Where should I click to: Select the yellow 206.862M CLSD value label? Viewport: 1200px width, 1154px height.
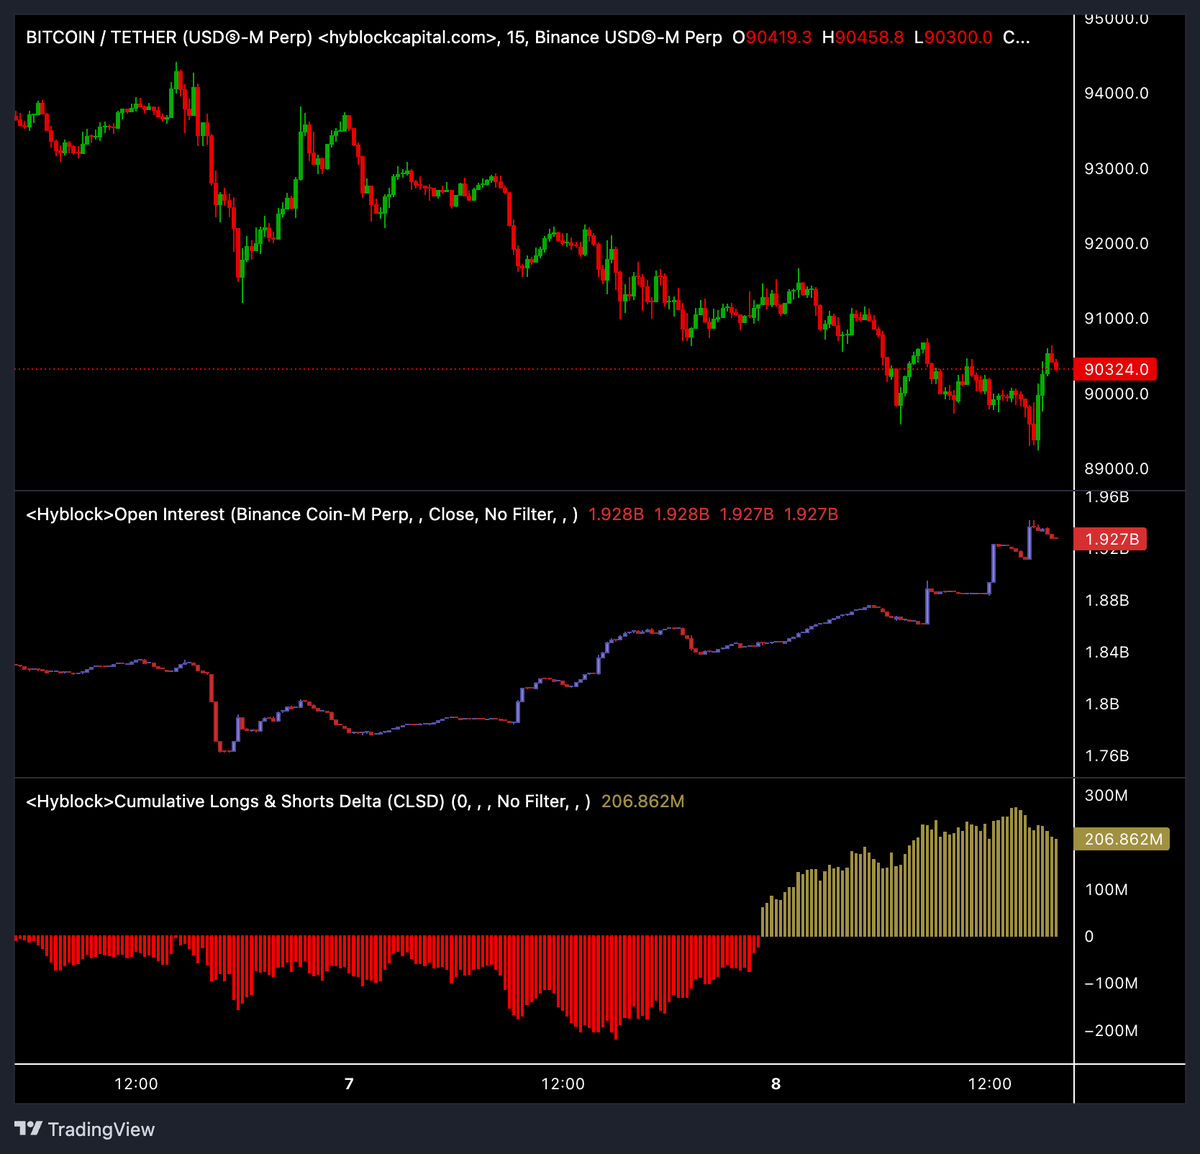1120,839
